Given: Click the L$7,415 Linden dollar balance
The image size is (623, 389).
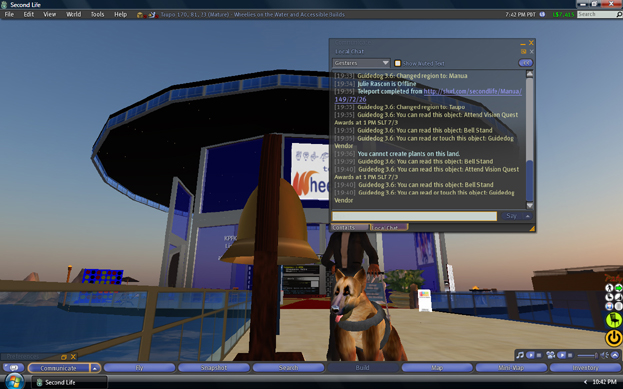Looking at the screenshot, I should 563,14.
